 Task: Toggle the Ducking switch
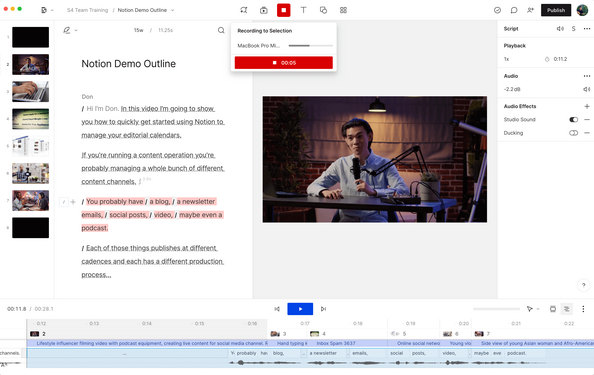click(x=574, y=133)
